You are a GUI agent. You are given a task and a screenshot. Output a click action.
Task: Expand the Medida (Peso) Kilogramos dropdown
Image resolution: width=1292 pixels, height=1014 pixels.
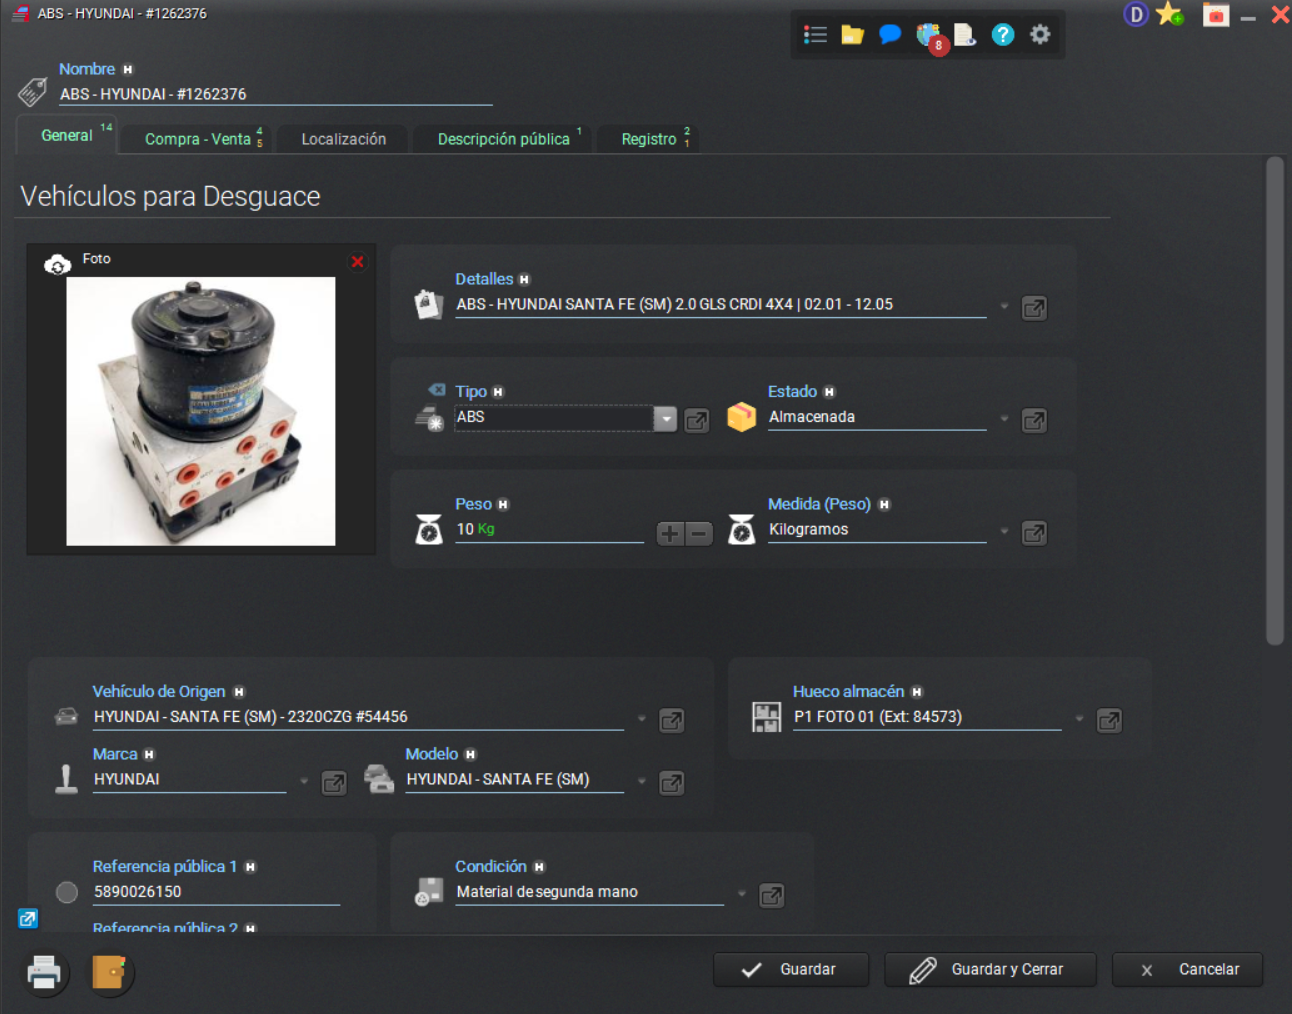pyautogui.click(x=1004, y=532)
